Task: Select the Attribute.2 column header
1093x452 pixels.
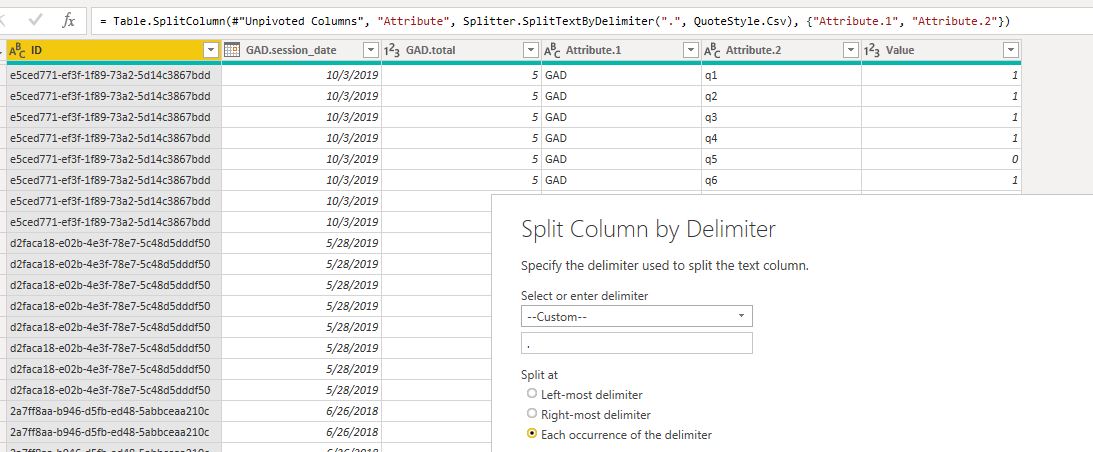Action: tap(781, 50)
